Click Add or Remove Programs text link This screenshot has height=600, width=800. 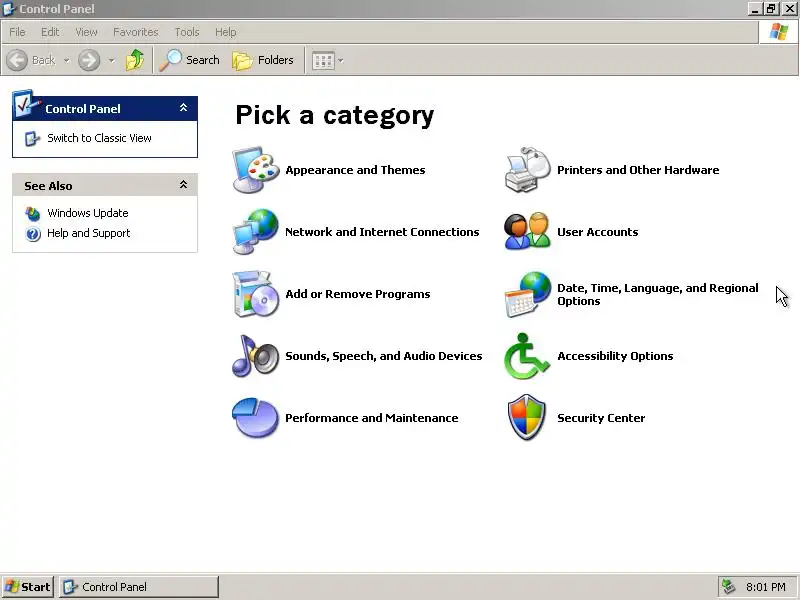click(358, 294)
